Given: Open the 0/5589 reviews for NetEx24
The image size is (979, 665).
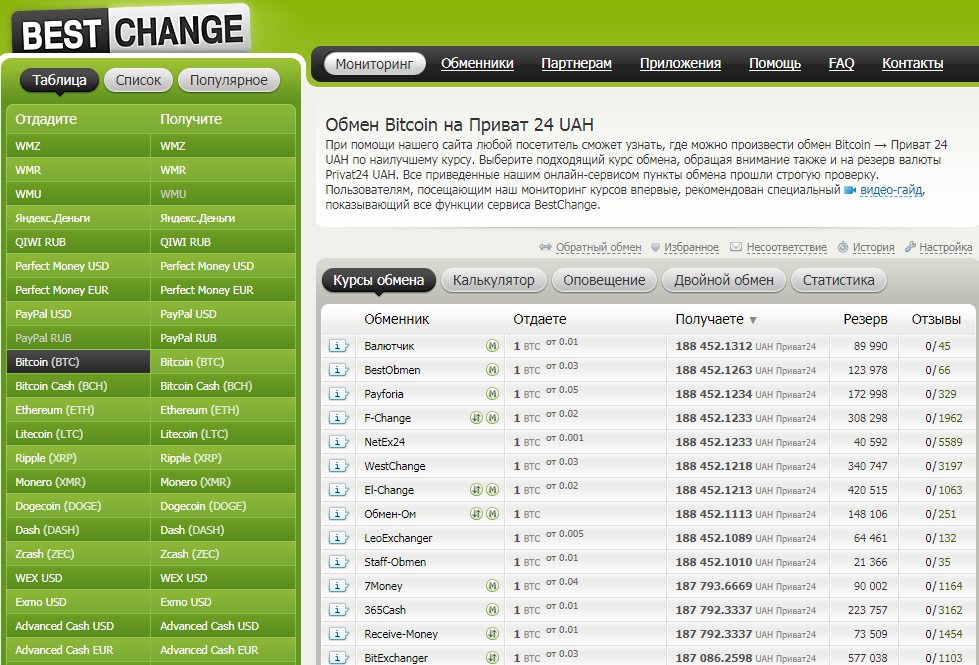Looking at the screenshot, I should [943, 442].
